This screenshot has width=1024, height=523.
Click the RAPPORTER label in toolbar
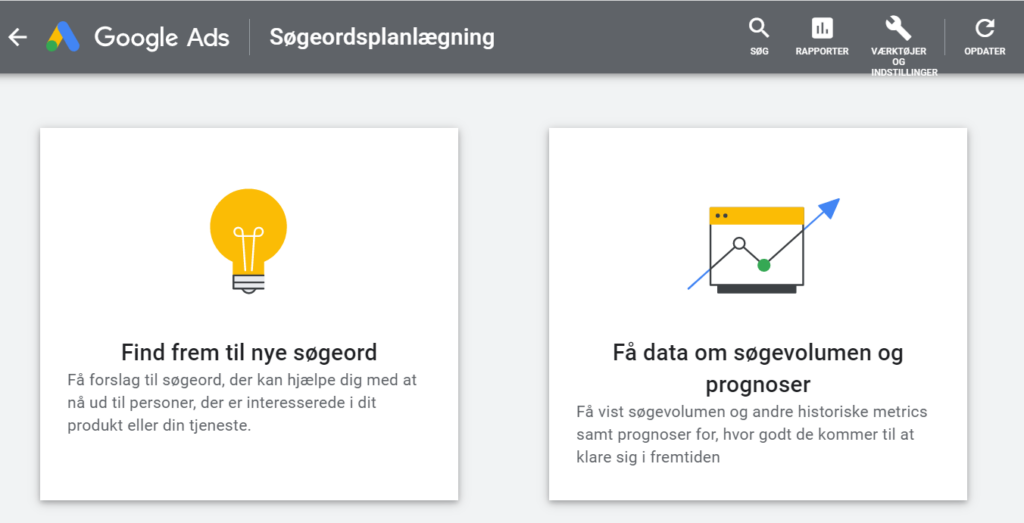(822, 51)
